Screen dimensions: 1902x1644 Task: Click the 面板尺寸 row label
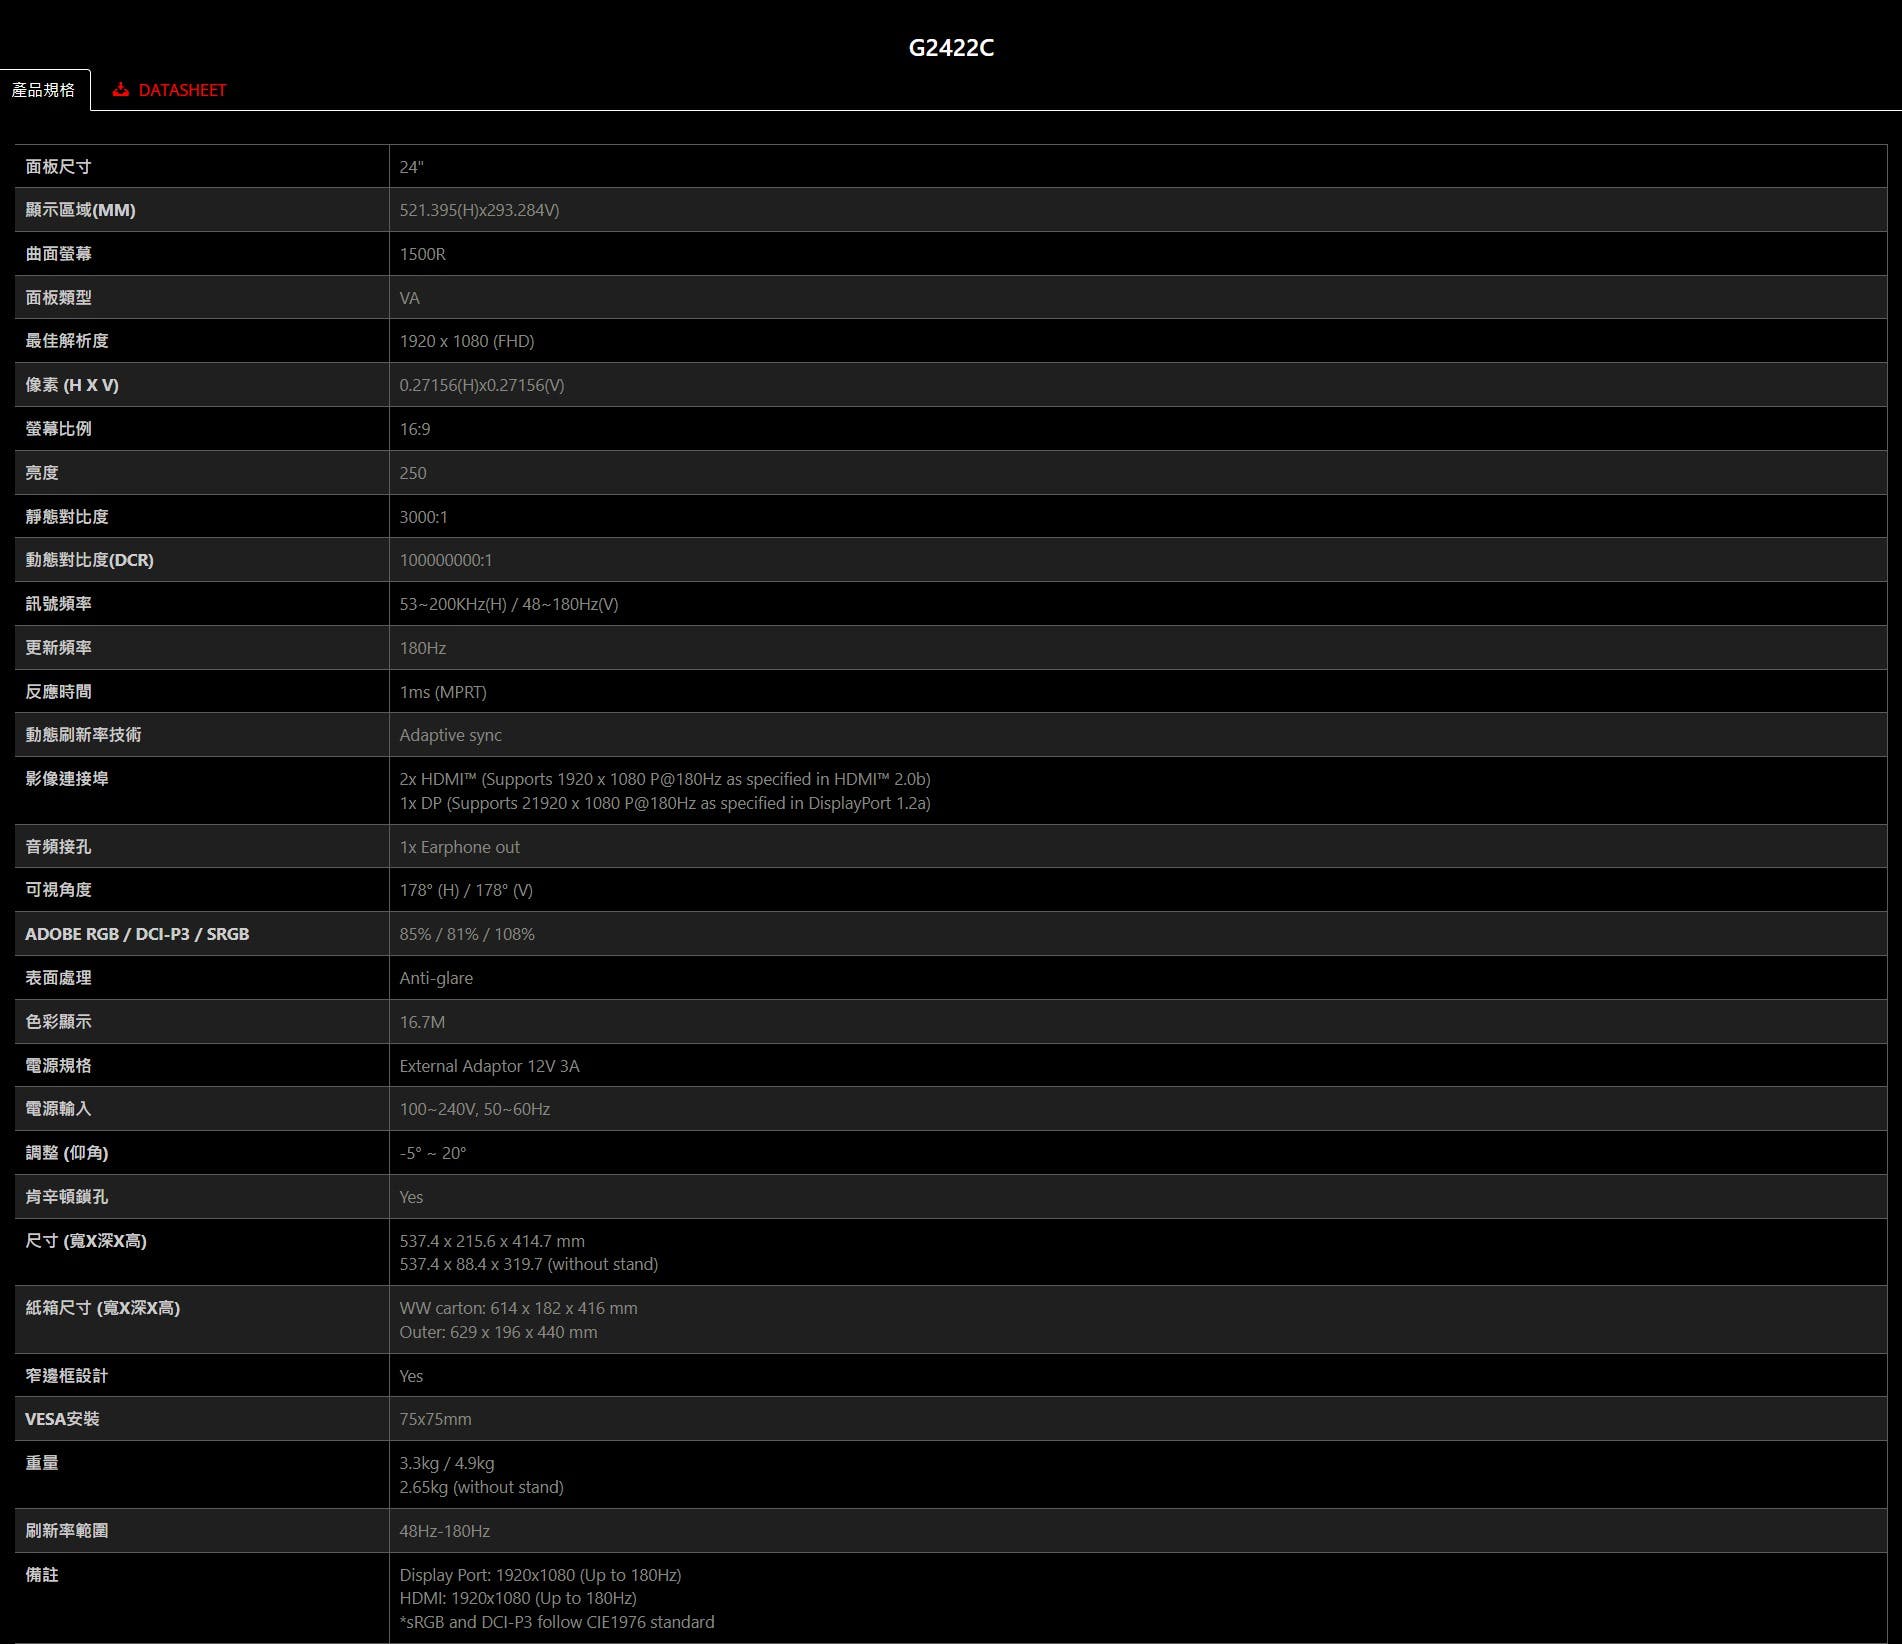pyautogui.click(x=58, y=167)
